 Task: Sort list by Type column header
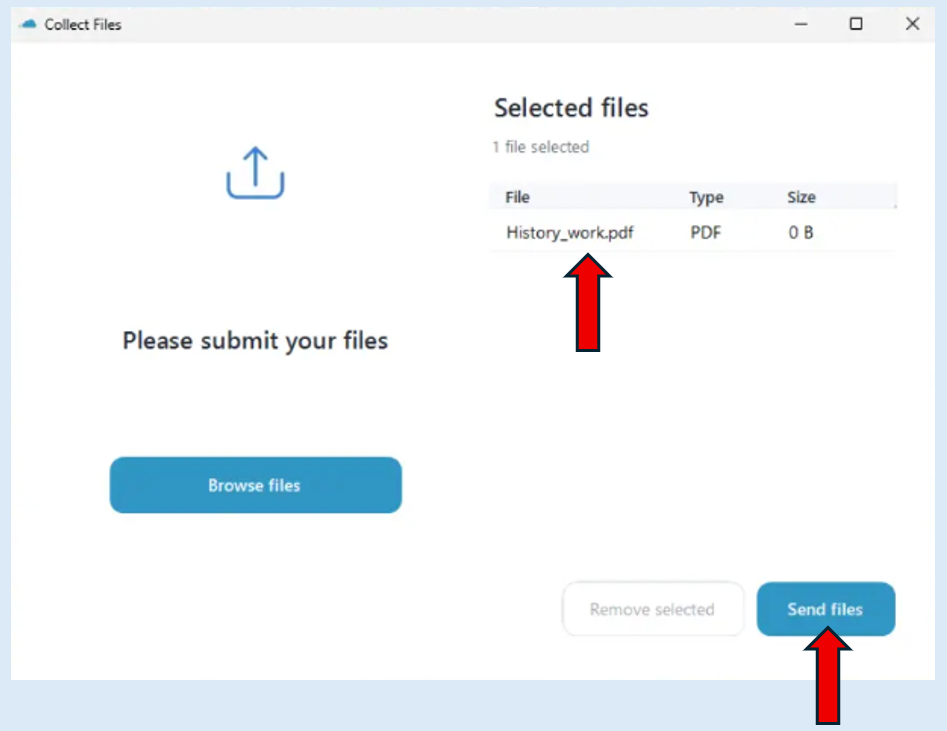click(706, 198)
